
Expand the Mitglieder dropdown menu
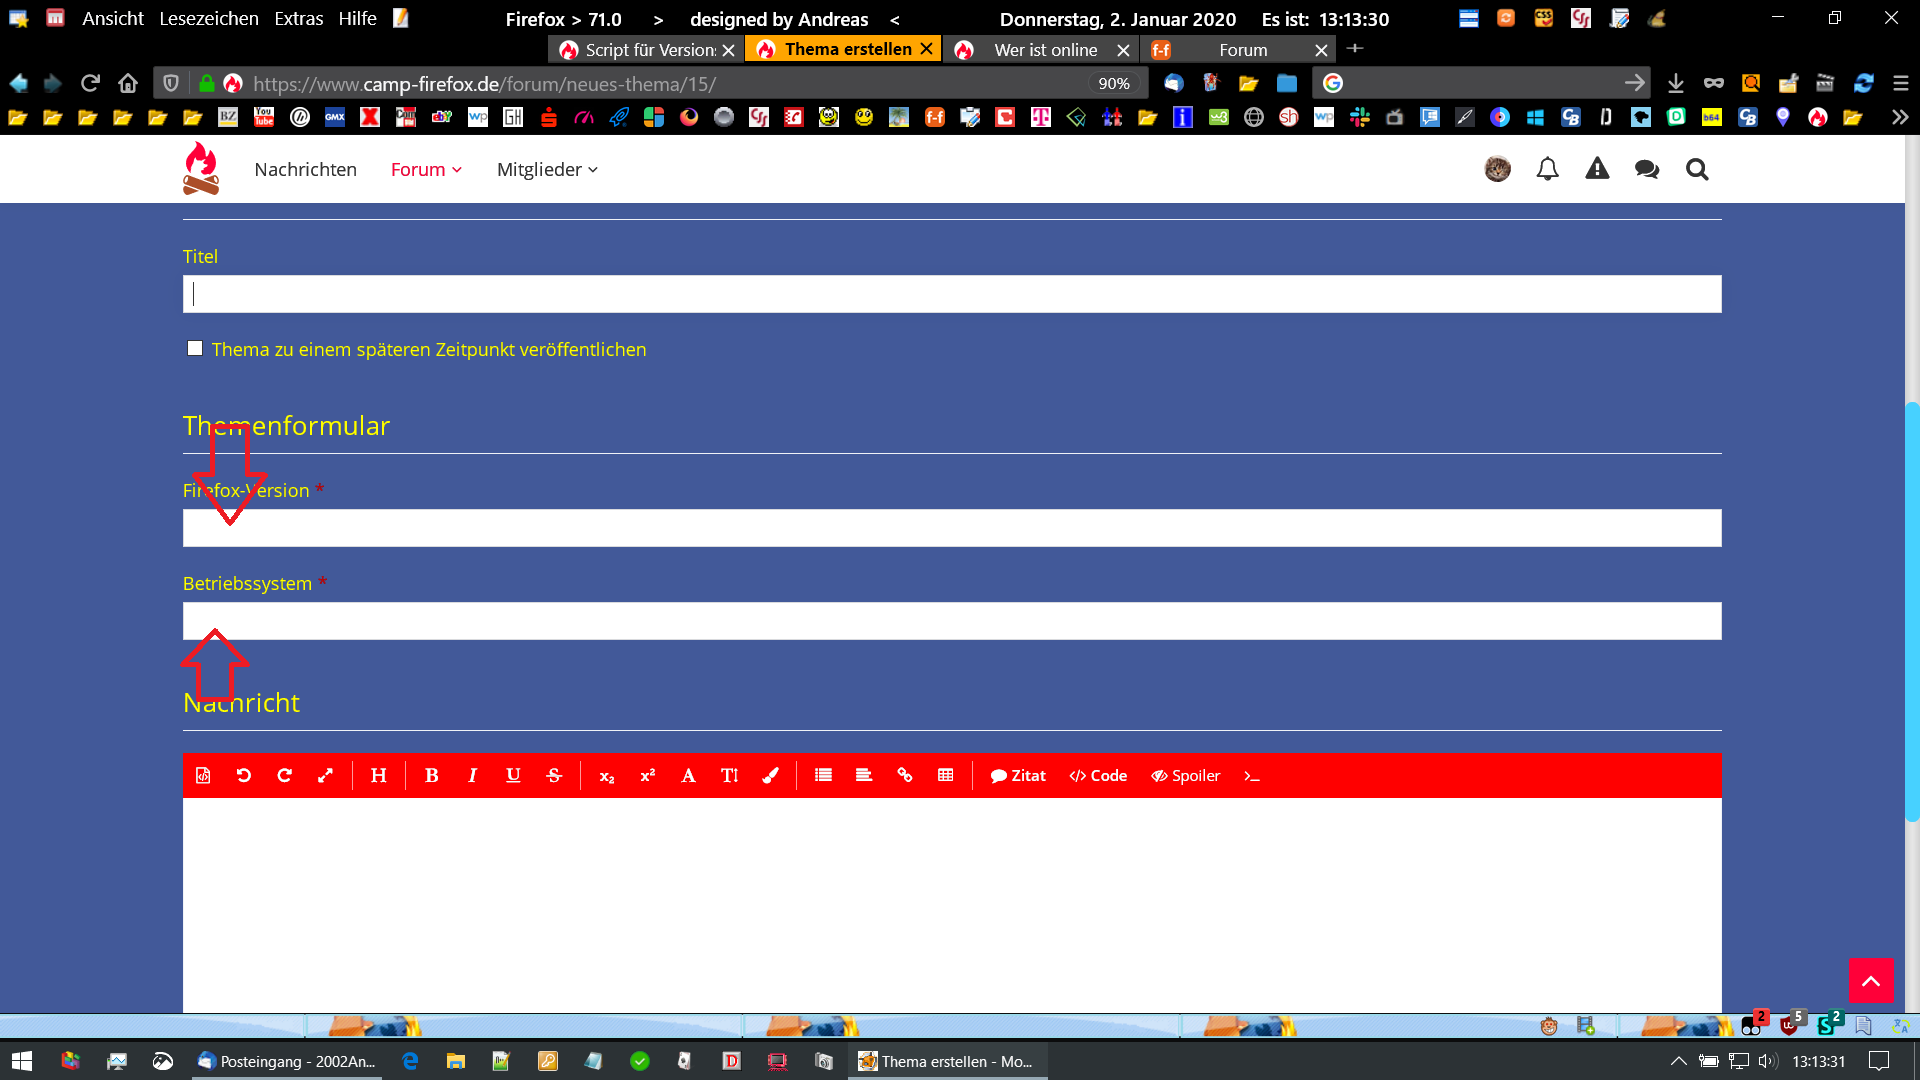click(x=547, y=169)
